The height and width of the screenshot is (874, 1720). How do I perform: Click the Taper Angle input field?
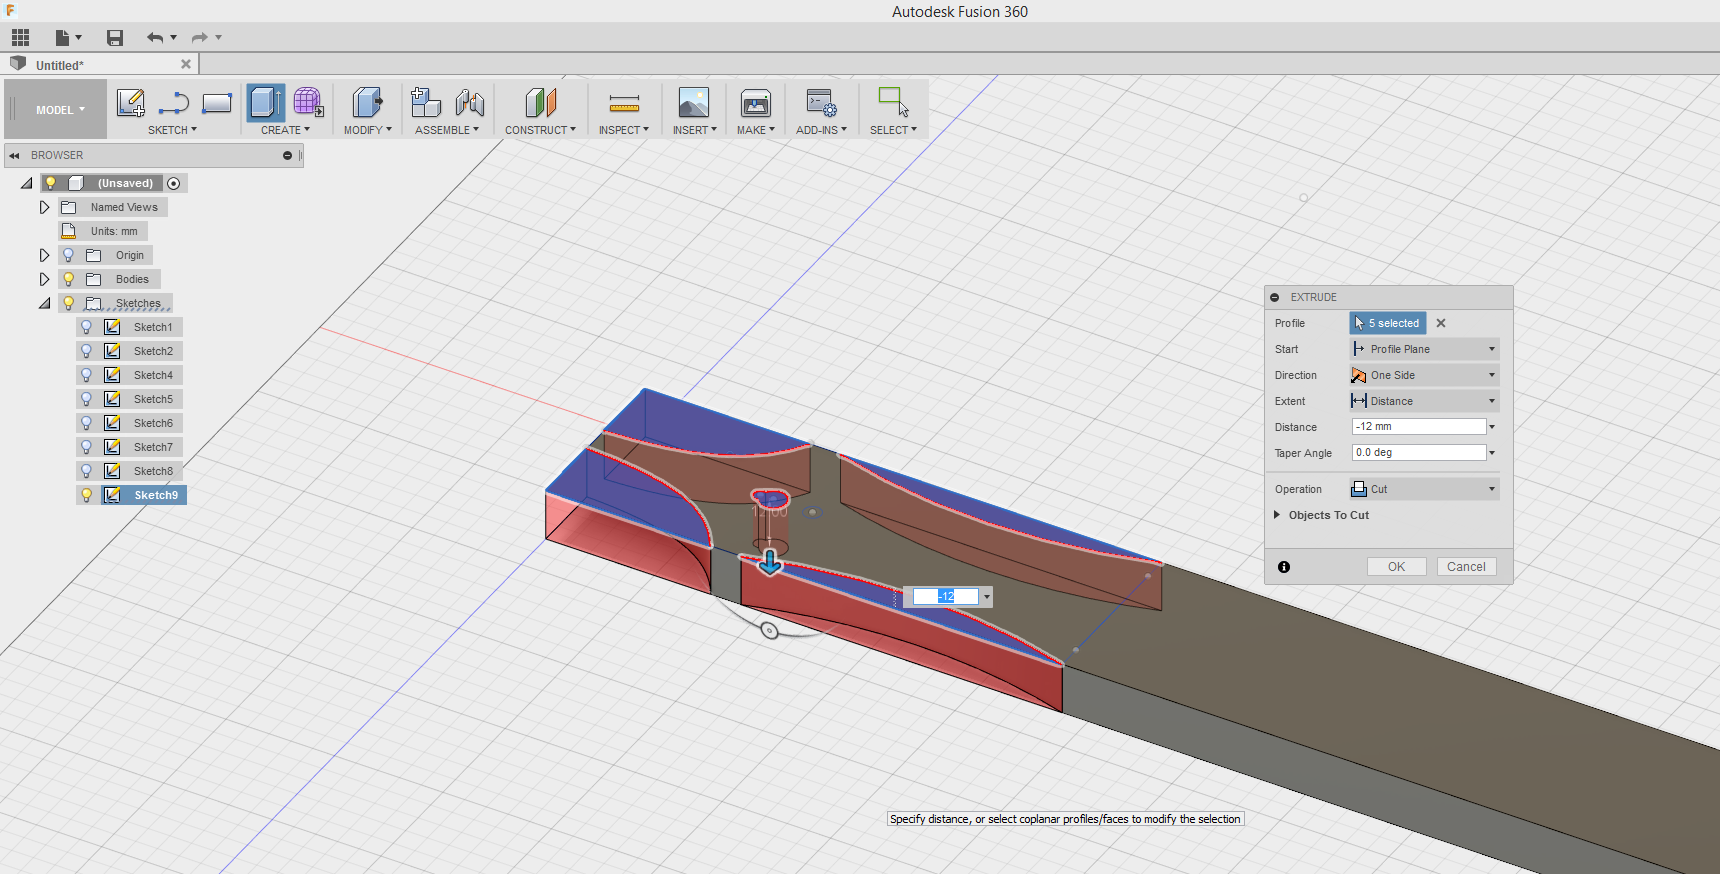tap(1418, 453)
